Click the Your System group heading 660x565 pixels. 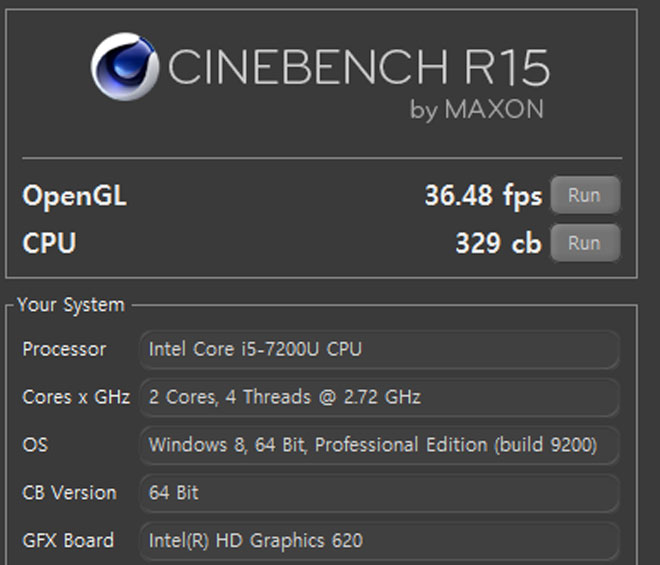[71, 305]
